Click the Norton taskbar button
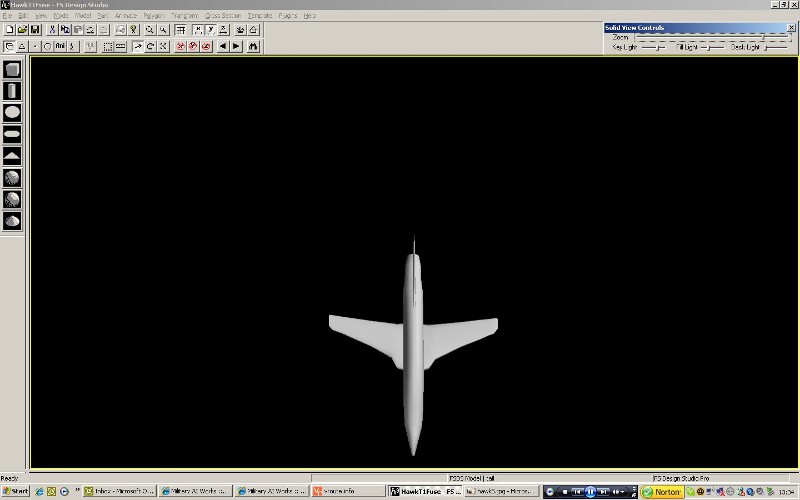Image resolution: width=800 pixels, height=500 pixels. [x=662, y=492]
